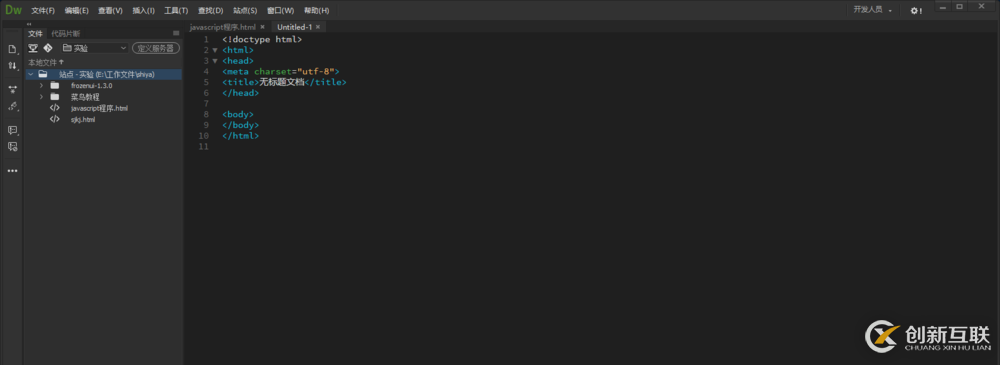Close the javascript程序.html tab
The height and width of the screenshot is (365, 1000).
[x=262, y=27]
